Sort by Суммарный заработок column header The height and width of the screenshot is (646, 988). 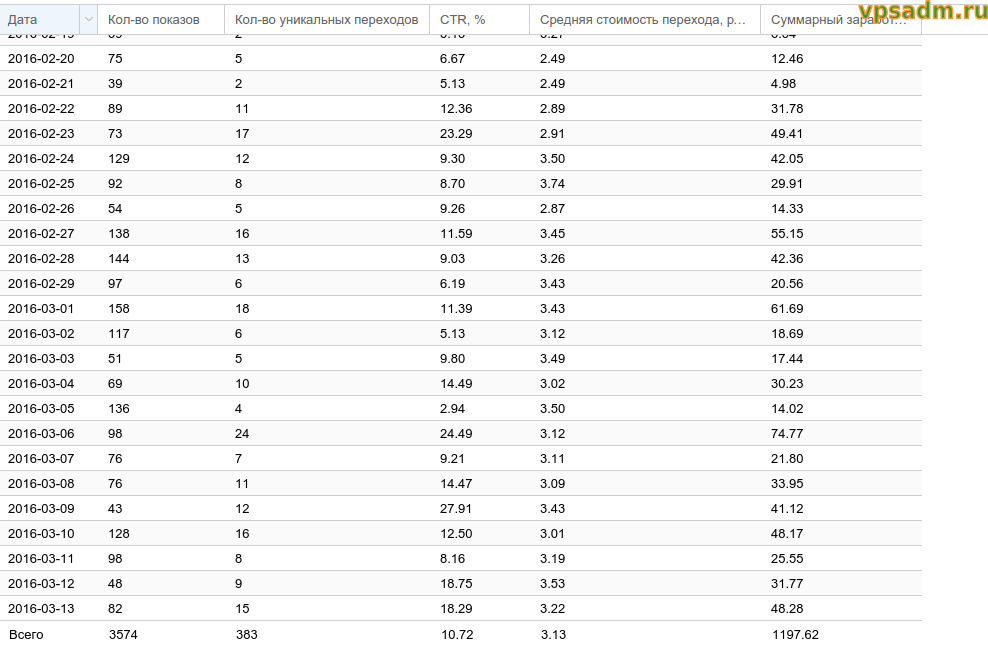838,20
